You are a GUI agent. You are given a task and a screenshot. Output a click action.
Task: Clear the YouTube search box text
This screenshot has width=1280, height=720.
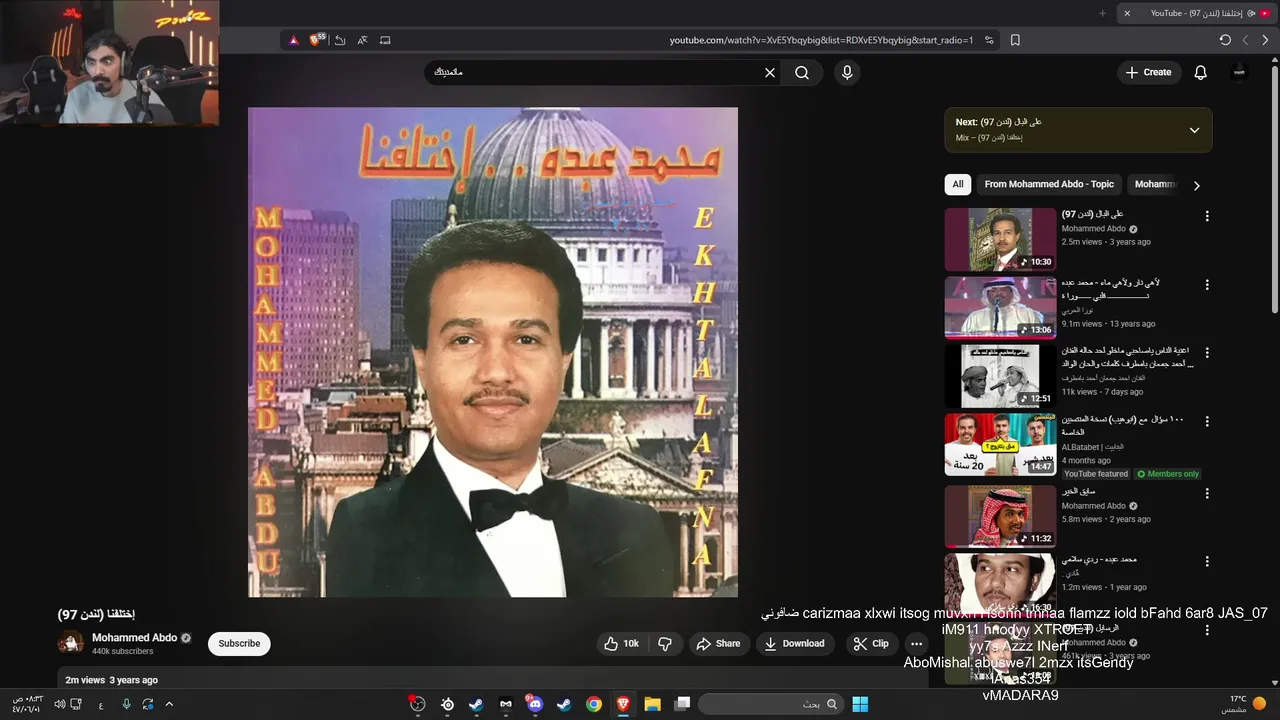point(770,72)
